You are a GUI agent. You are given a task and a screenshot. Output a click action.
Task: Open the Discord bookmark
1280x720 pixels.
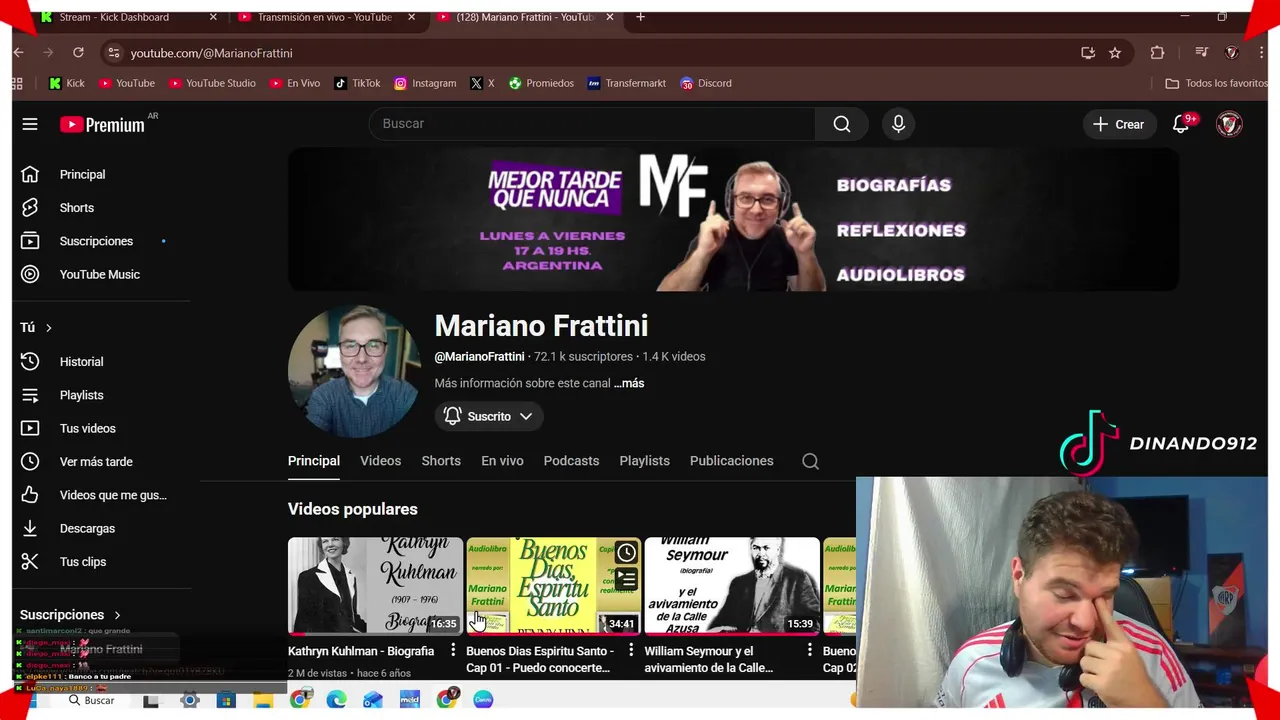pos(706,83)
